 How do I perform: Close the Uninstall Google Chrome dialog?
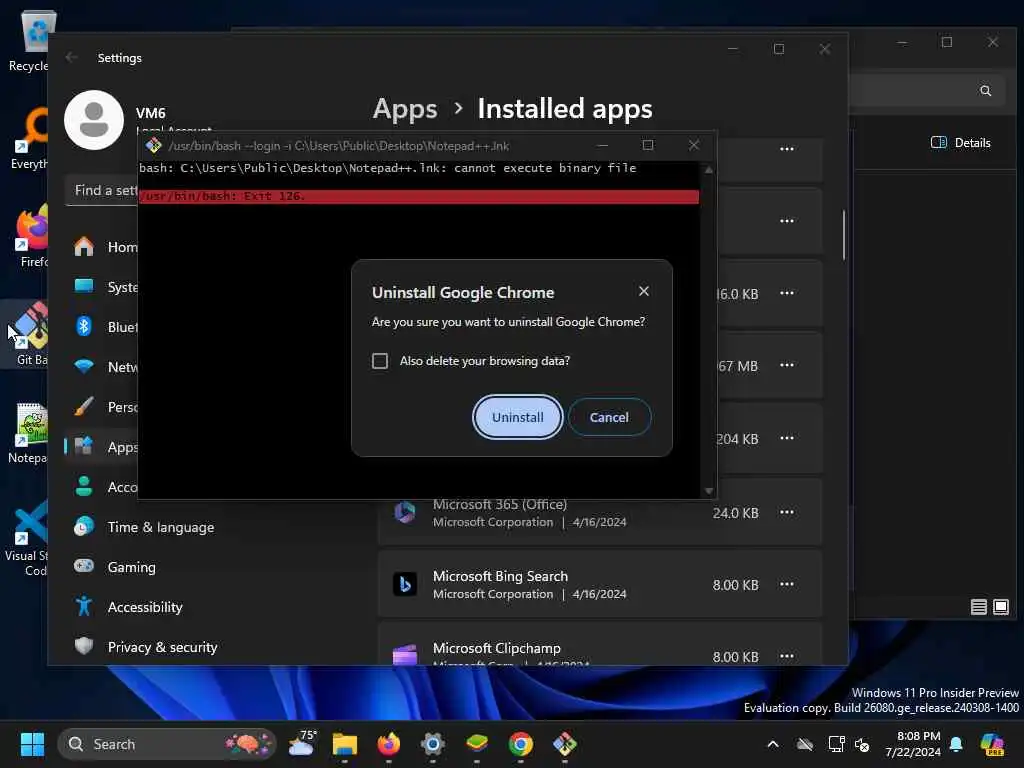(x=643, y=291)
